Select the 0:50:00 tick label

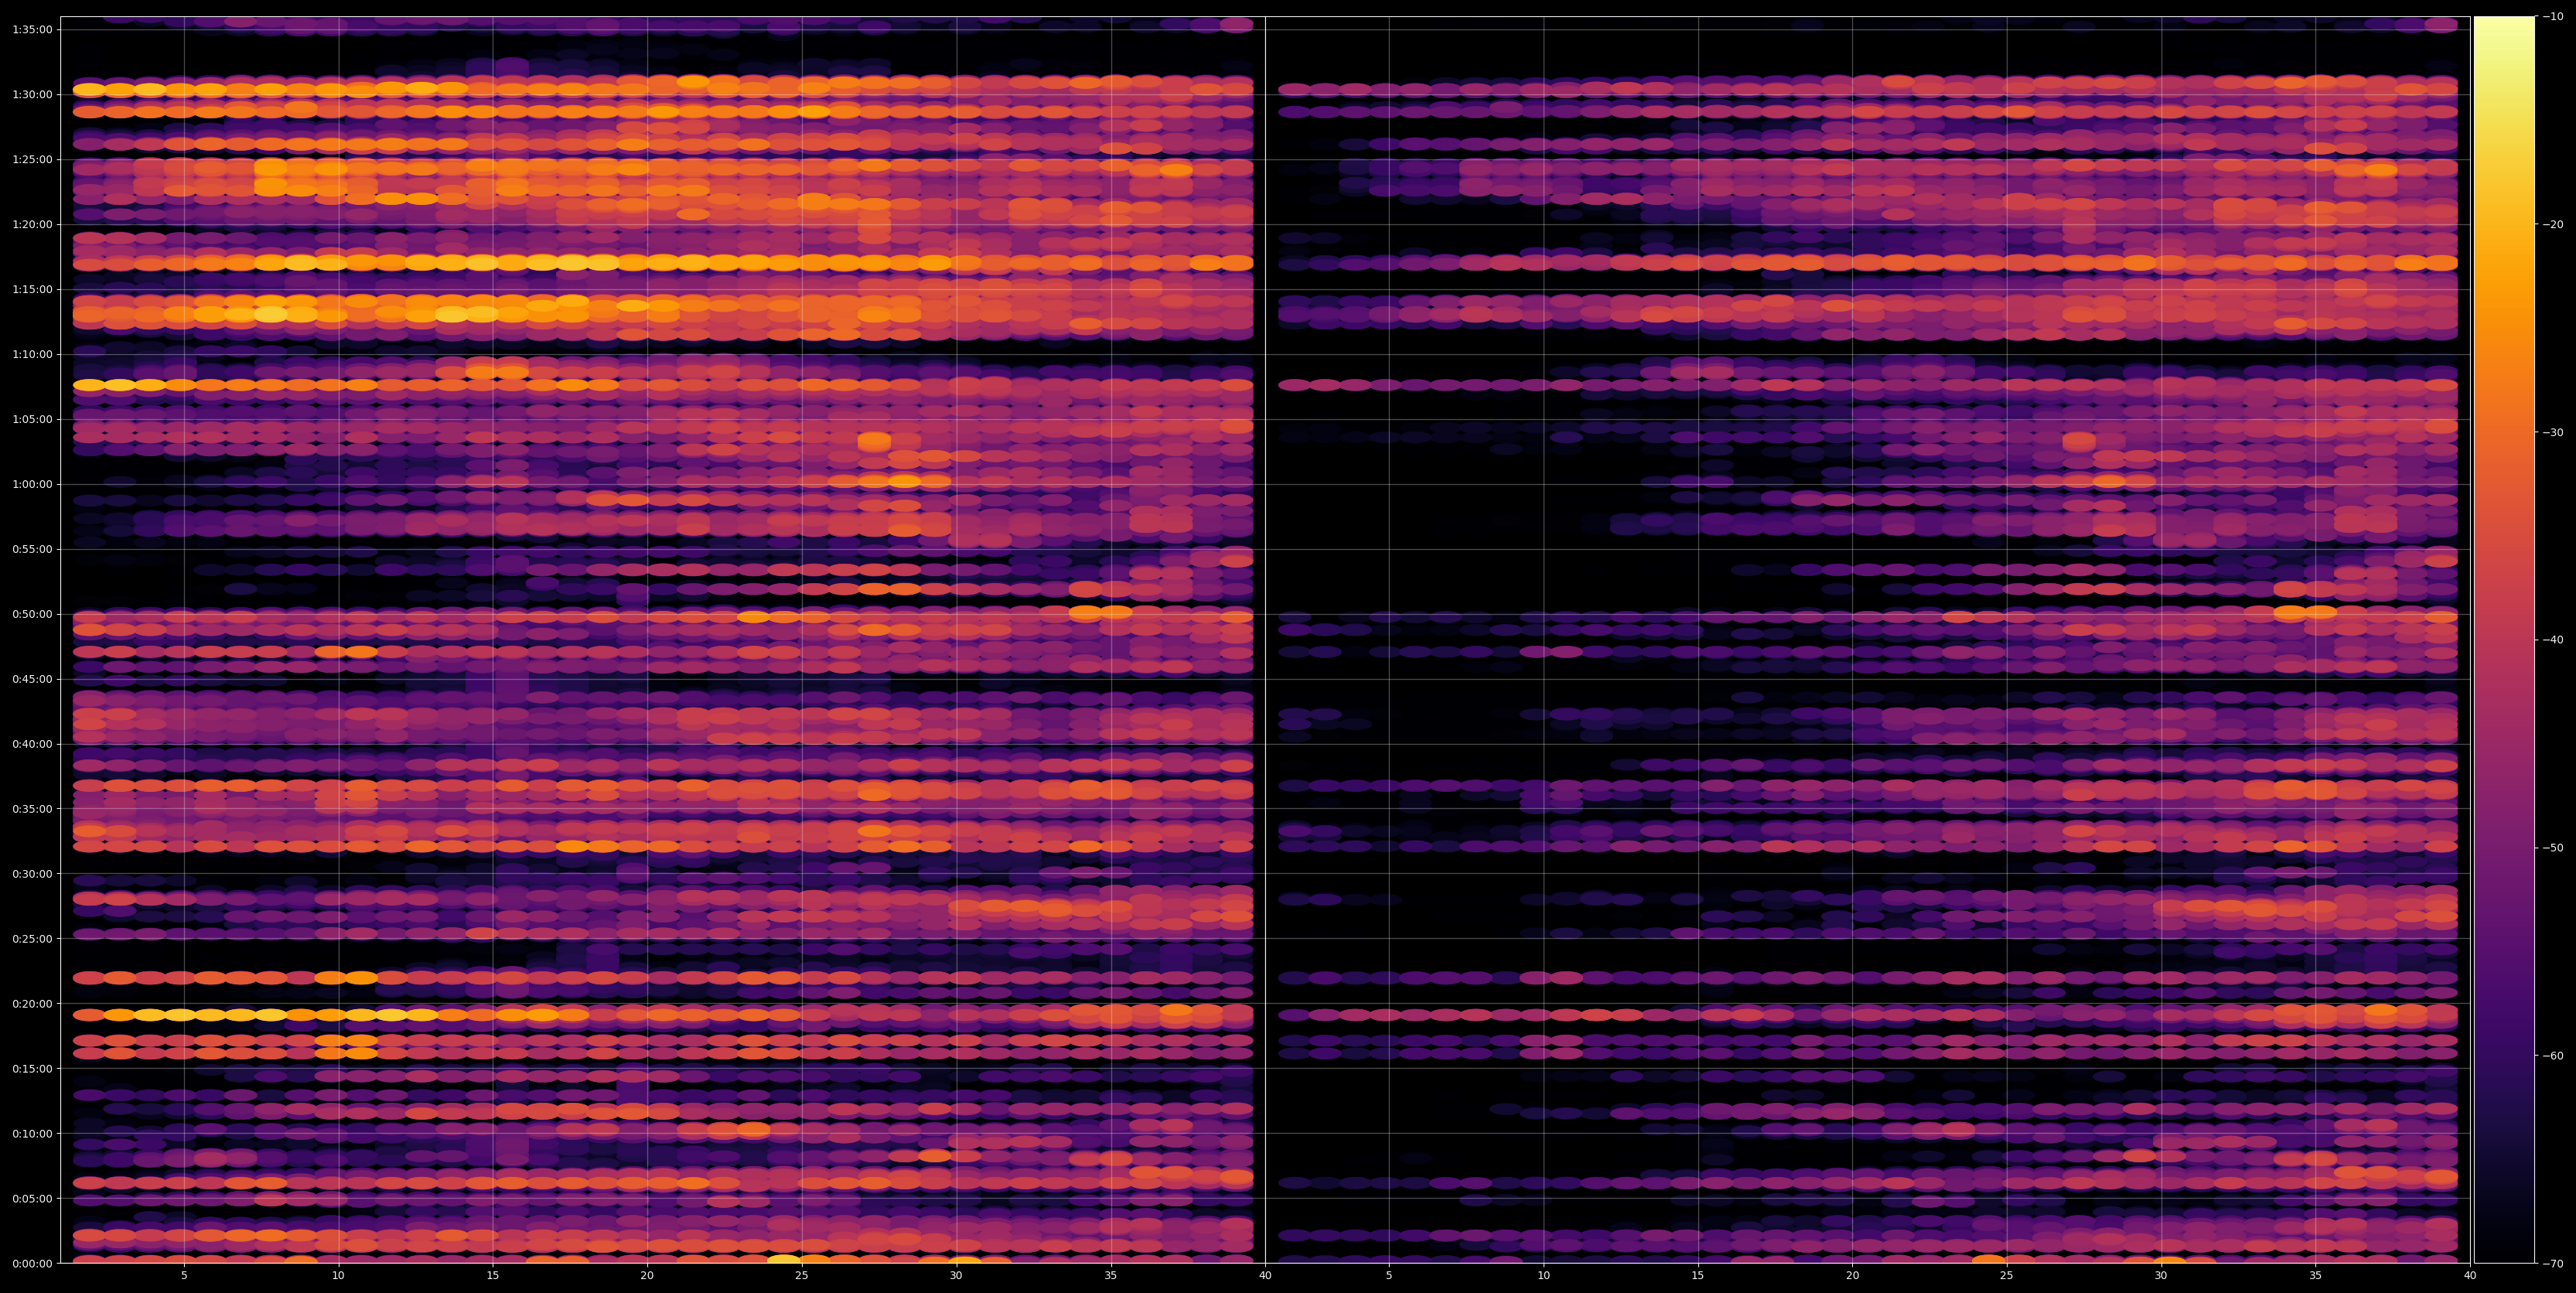coord(32,614)
